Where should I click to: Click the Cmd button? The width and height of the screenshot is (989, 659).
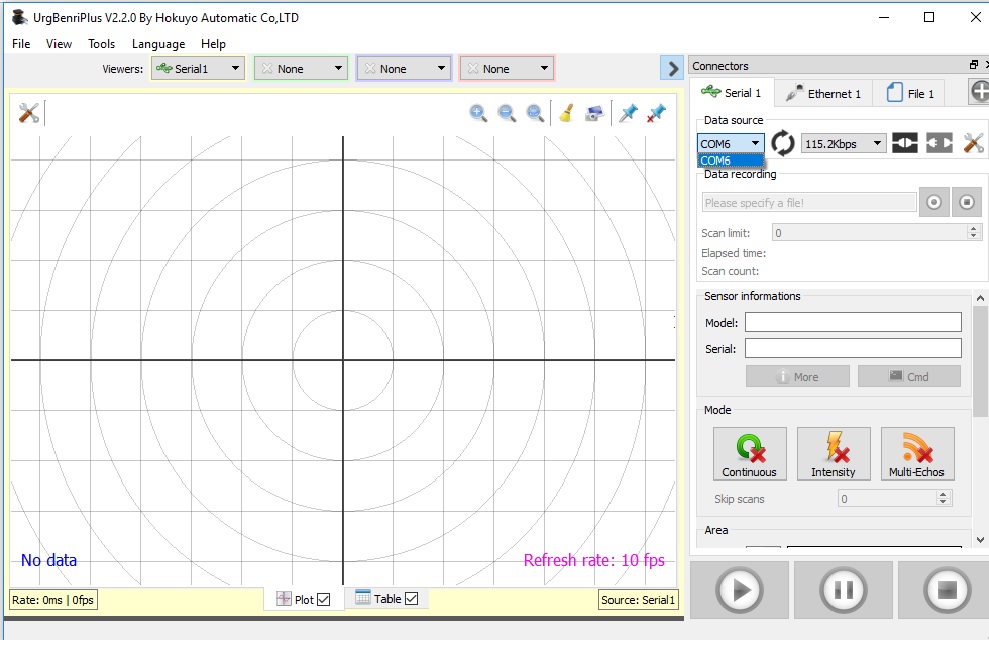909,376
